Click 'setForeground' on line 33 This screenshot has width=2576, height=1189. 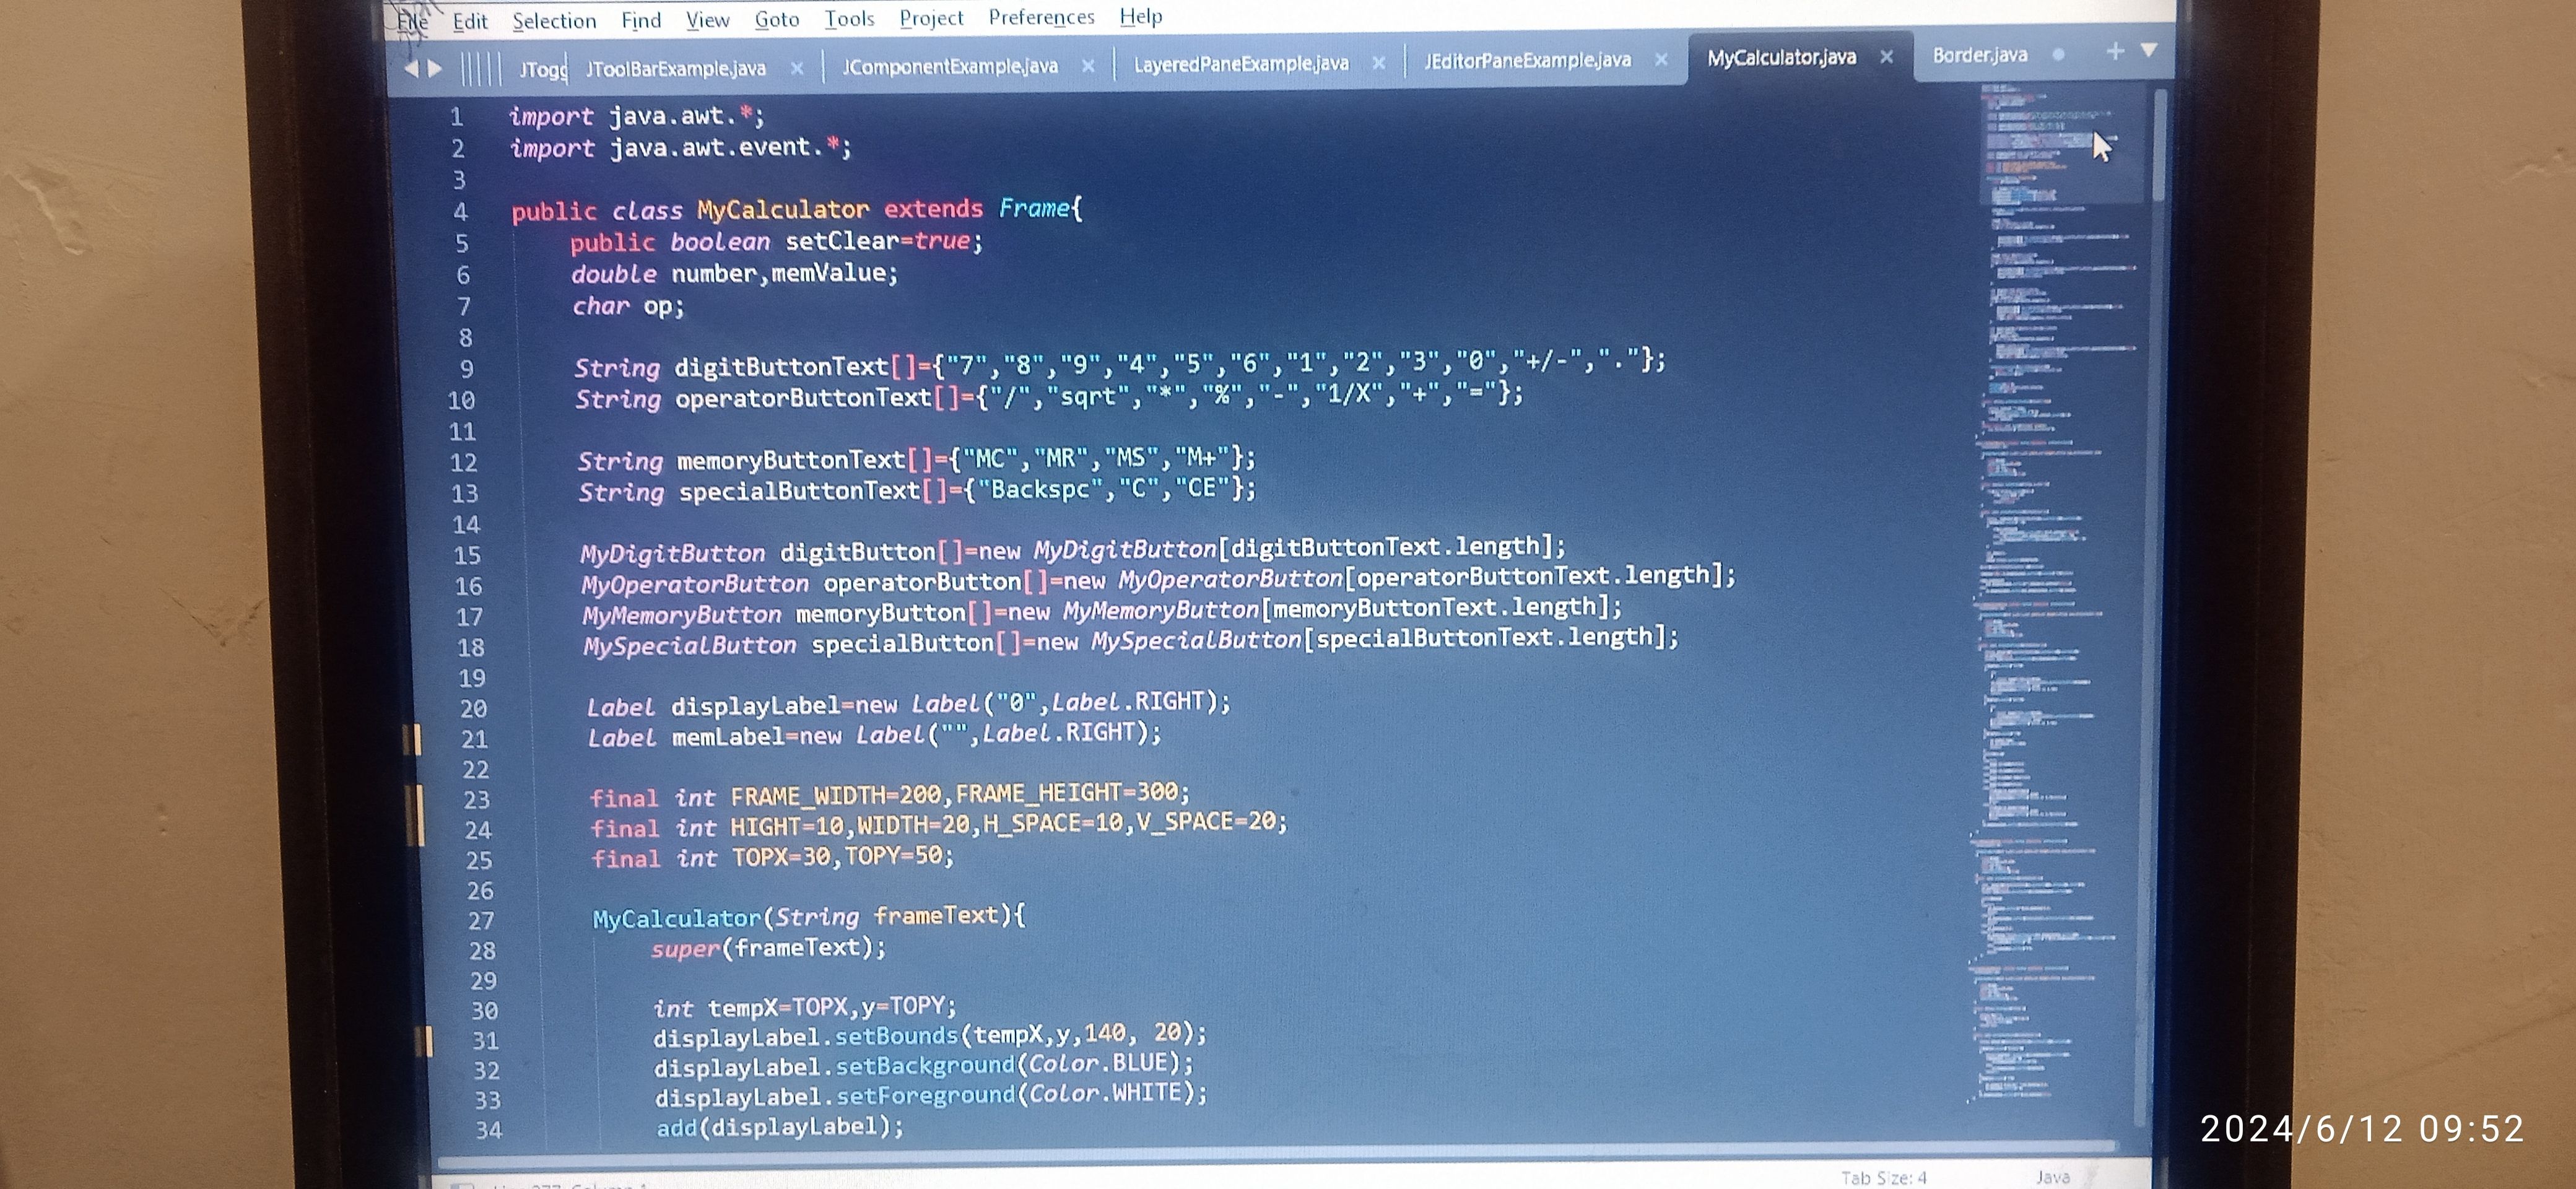(x=925, y=1096)
